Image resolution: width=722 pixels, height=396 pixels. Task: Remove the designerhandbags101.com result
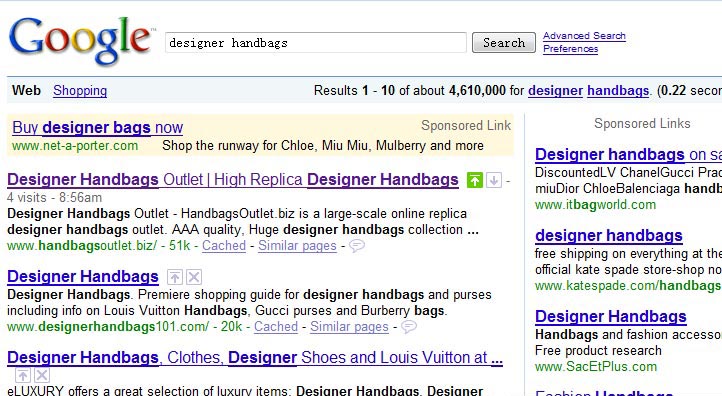(x=194, y=277)
